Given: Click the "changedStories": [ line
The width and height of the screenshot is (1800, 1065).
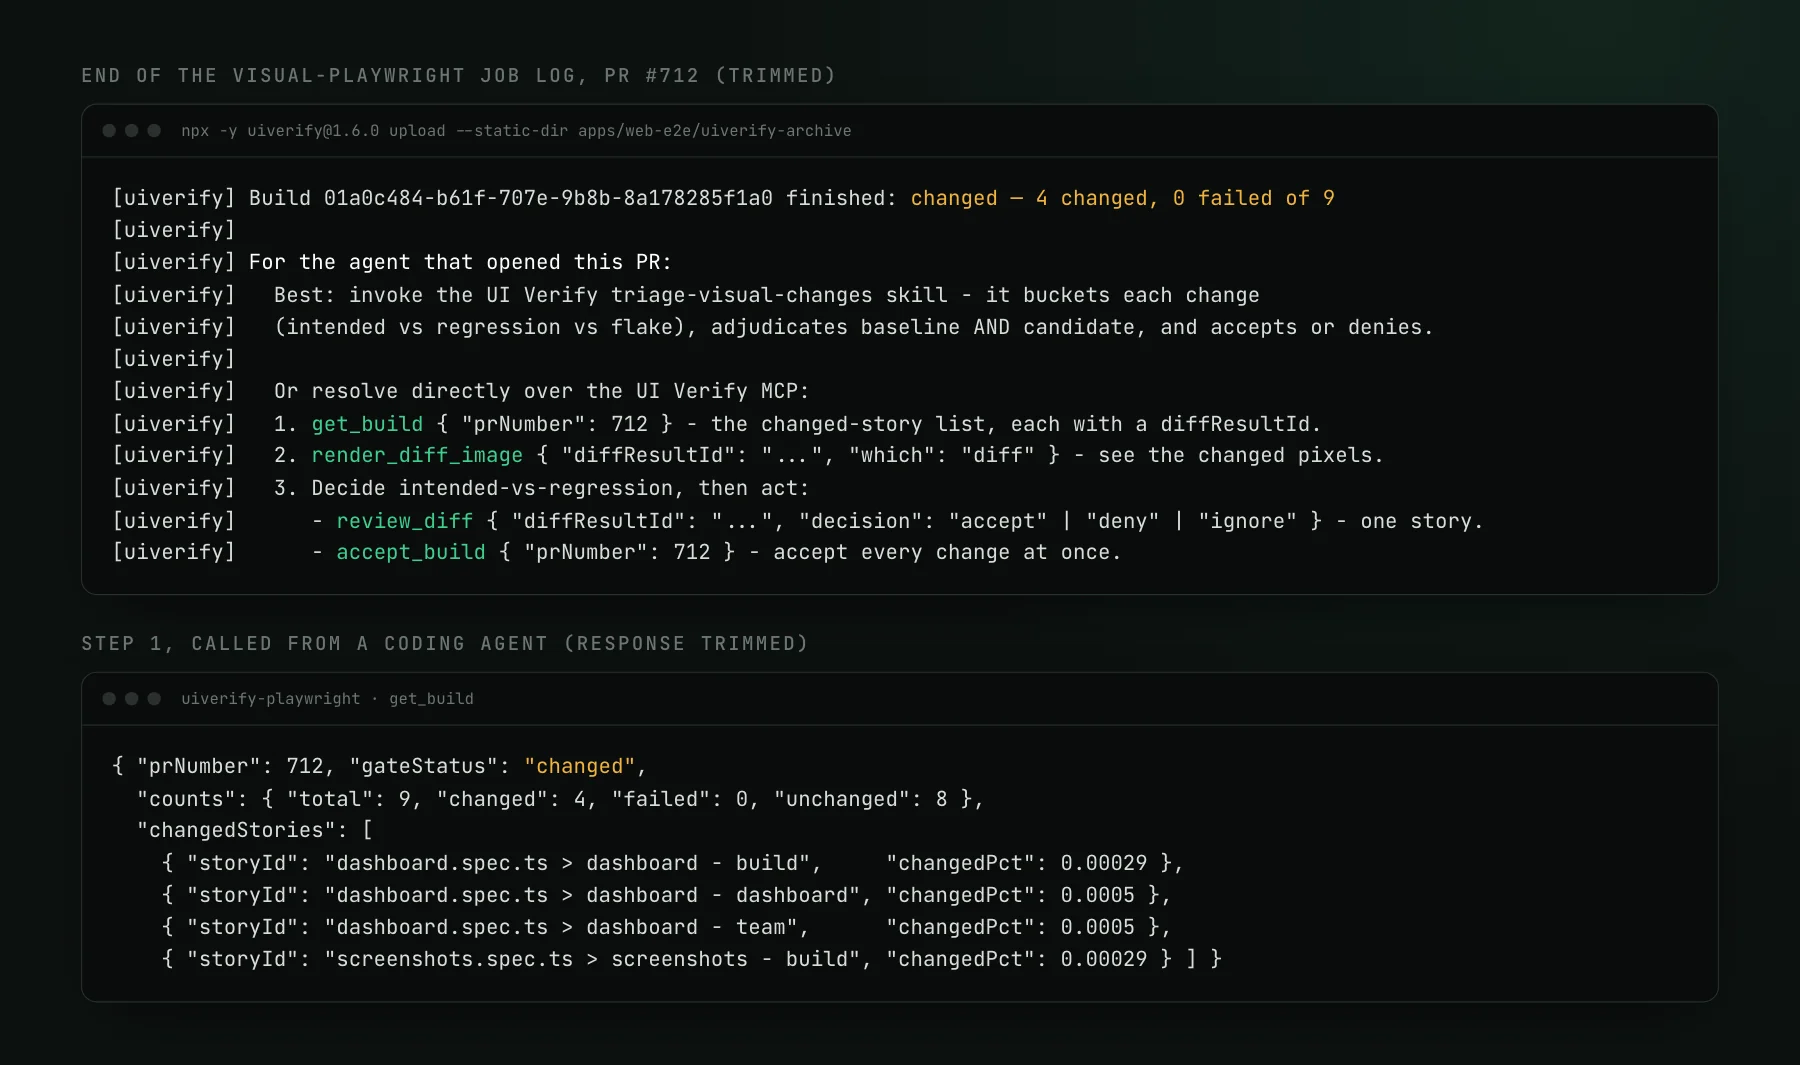Looking at the screenshot, I should click(254, 830).
